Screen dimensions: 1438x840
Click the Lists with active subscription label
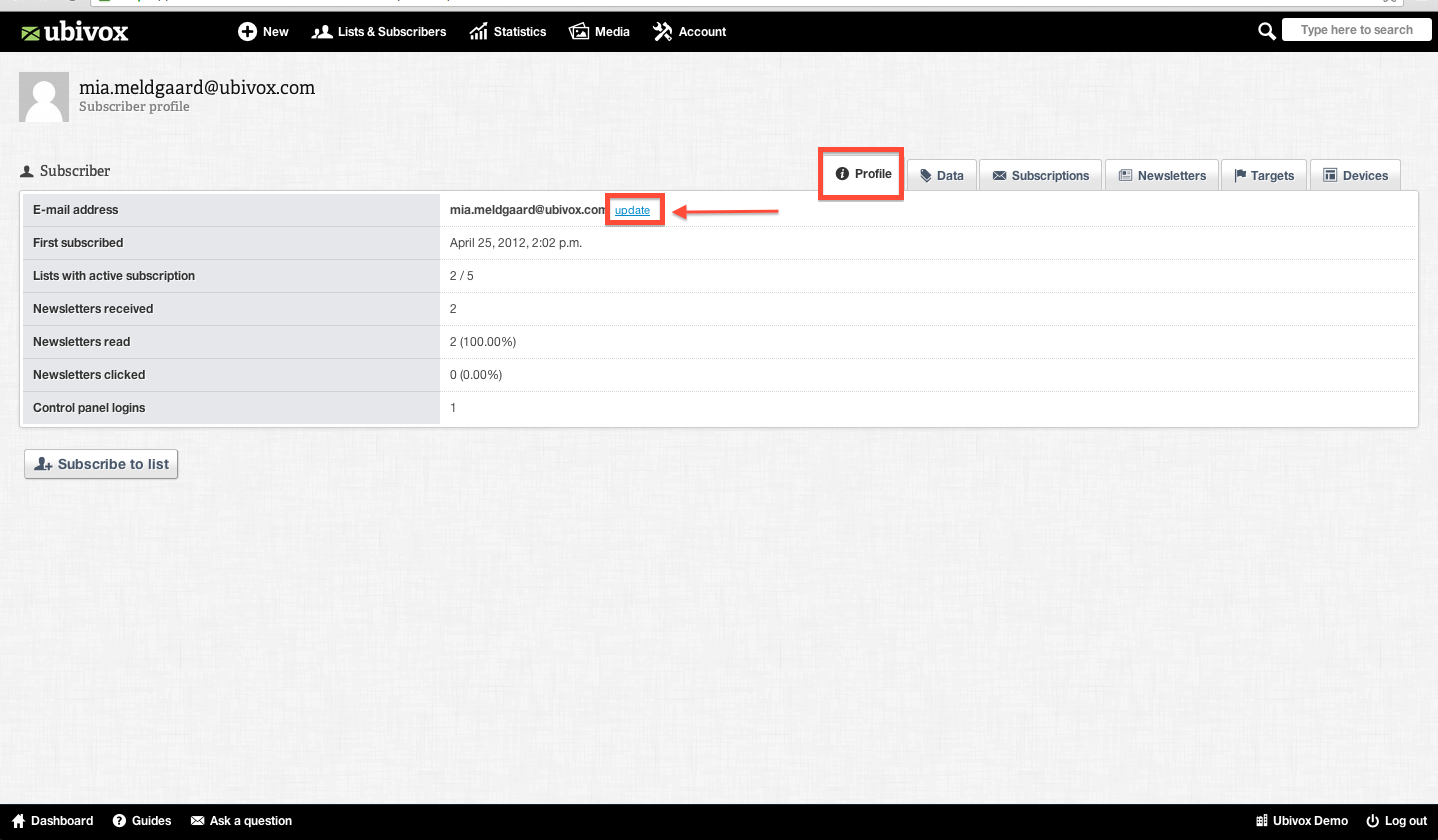(114, 276)
